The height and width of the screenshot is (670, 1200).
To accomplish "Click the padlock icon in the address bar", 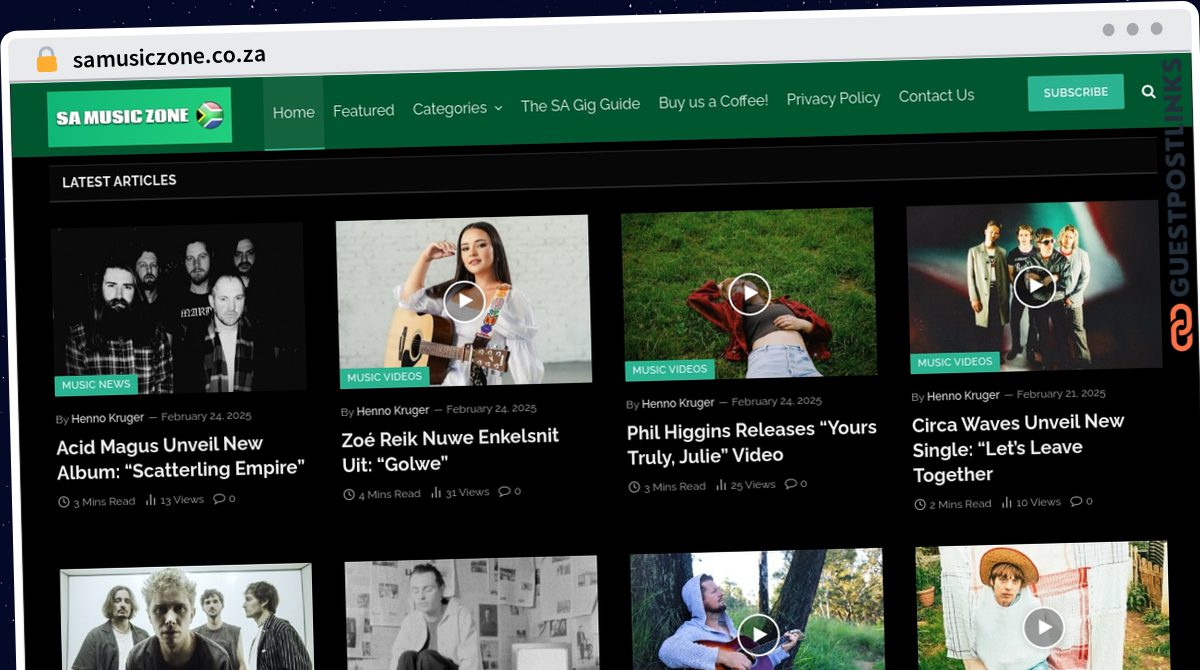I will pos(45,56).
